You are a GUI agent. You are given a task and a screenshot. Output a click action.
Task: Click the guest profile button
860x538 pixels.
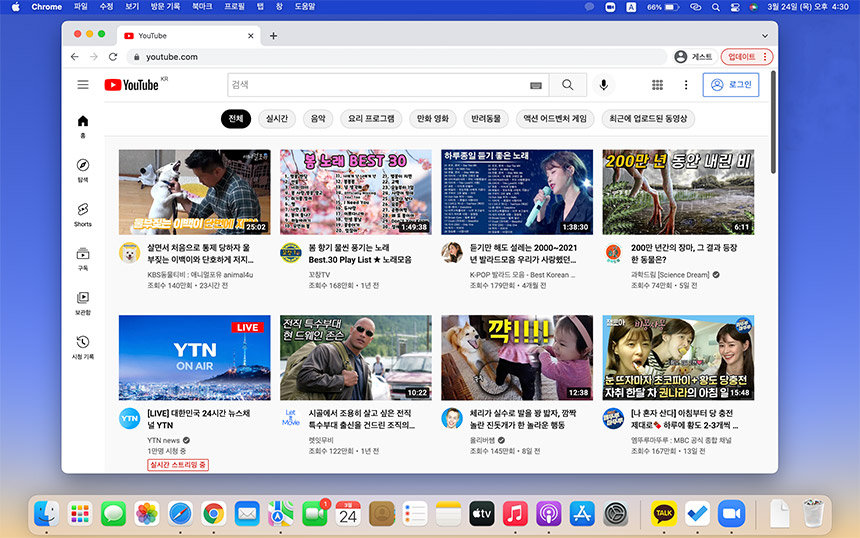(x=694, y=56)
